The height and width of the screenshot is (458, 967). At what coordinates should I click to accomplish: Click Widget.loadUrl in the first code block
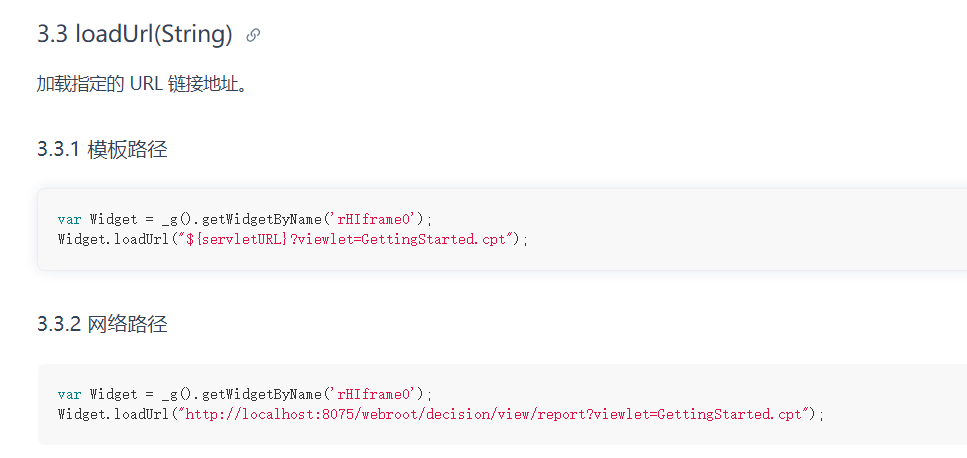pyautogui.click(x=114, y=239)
